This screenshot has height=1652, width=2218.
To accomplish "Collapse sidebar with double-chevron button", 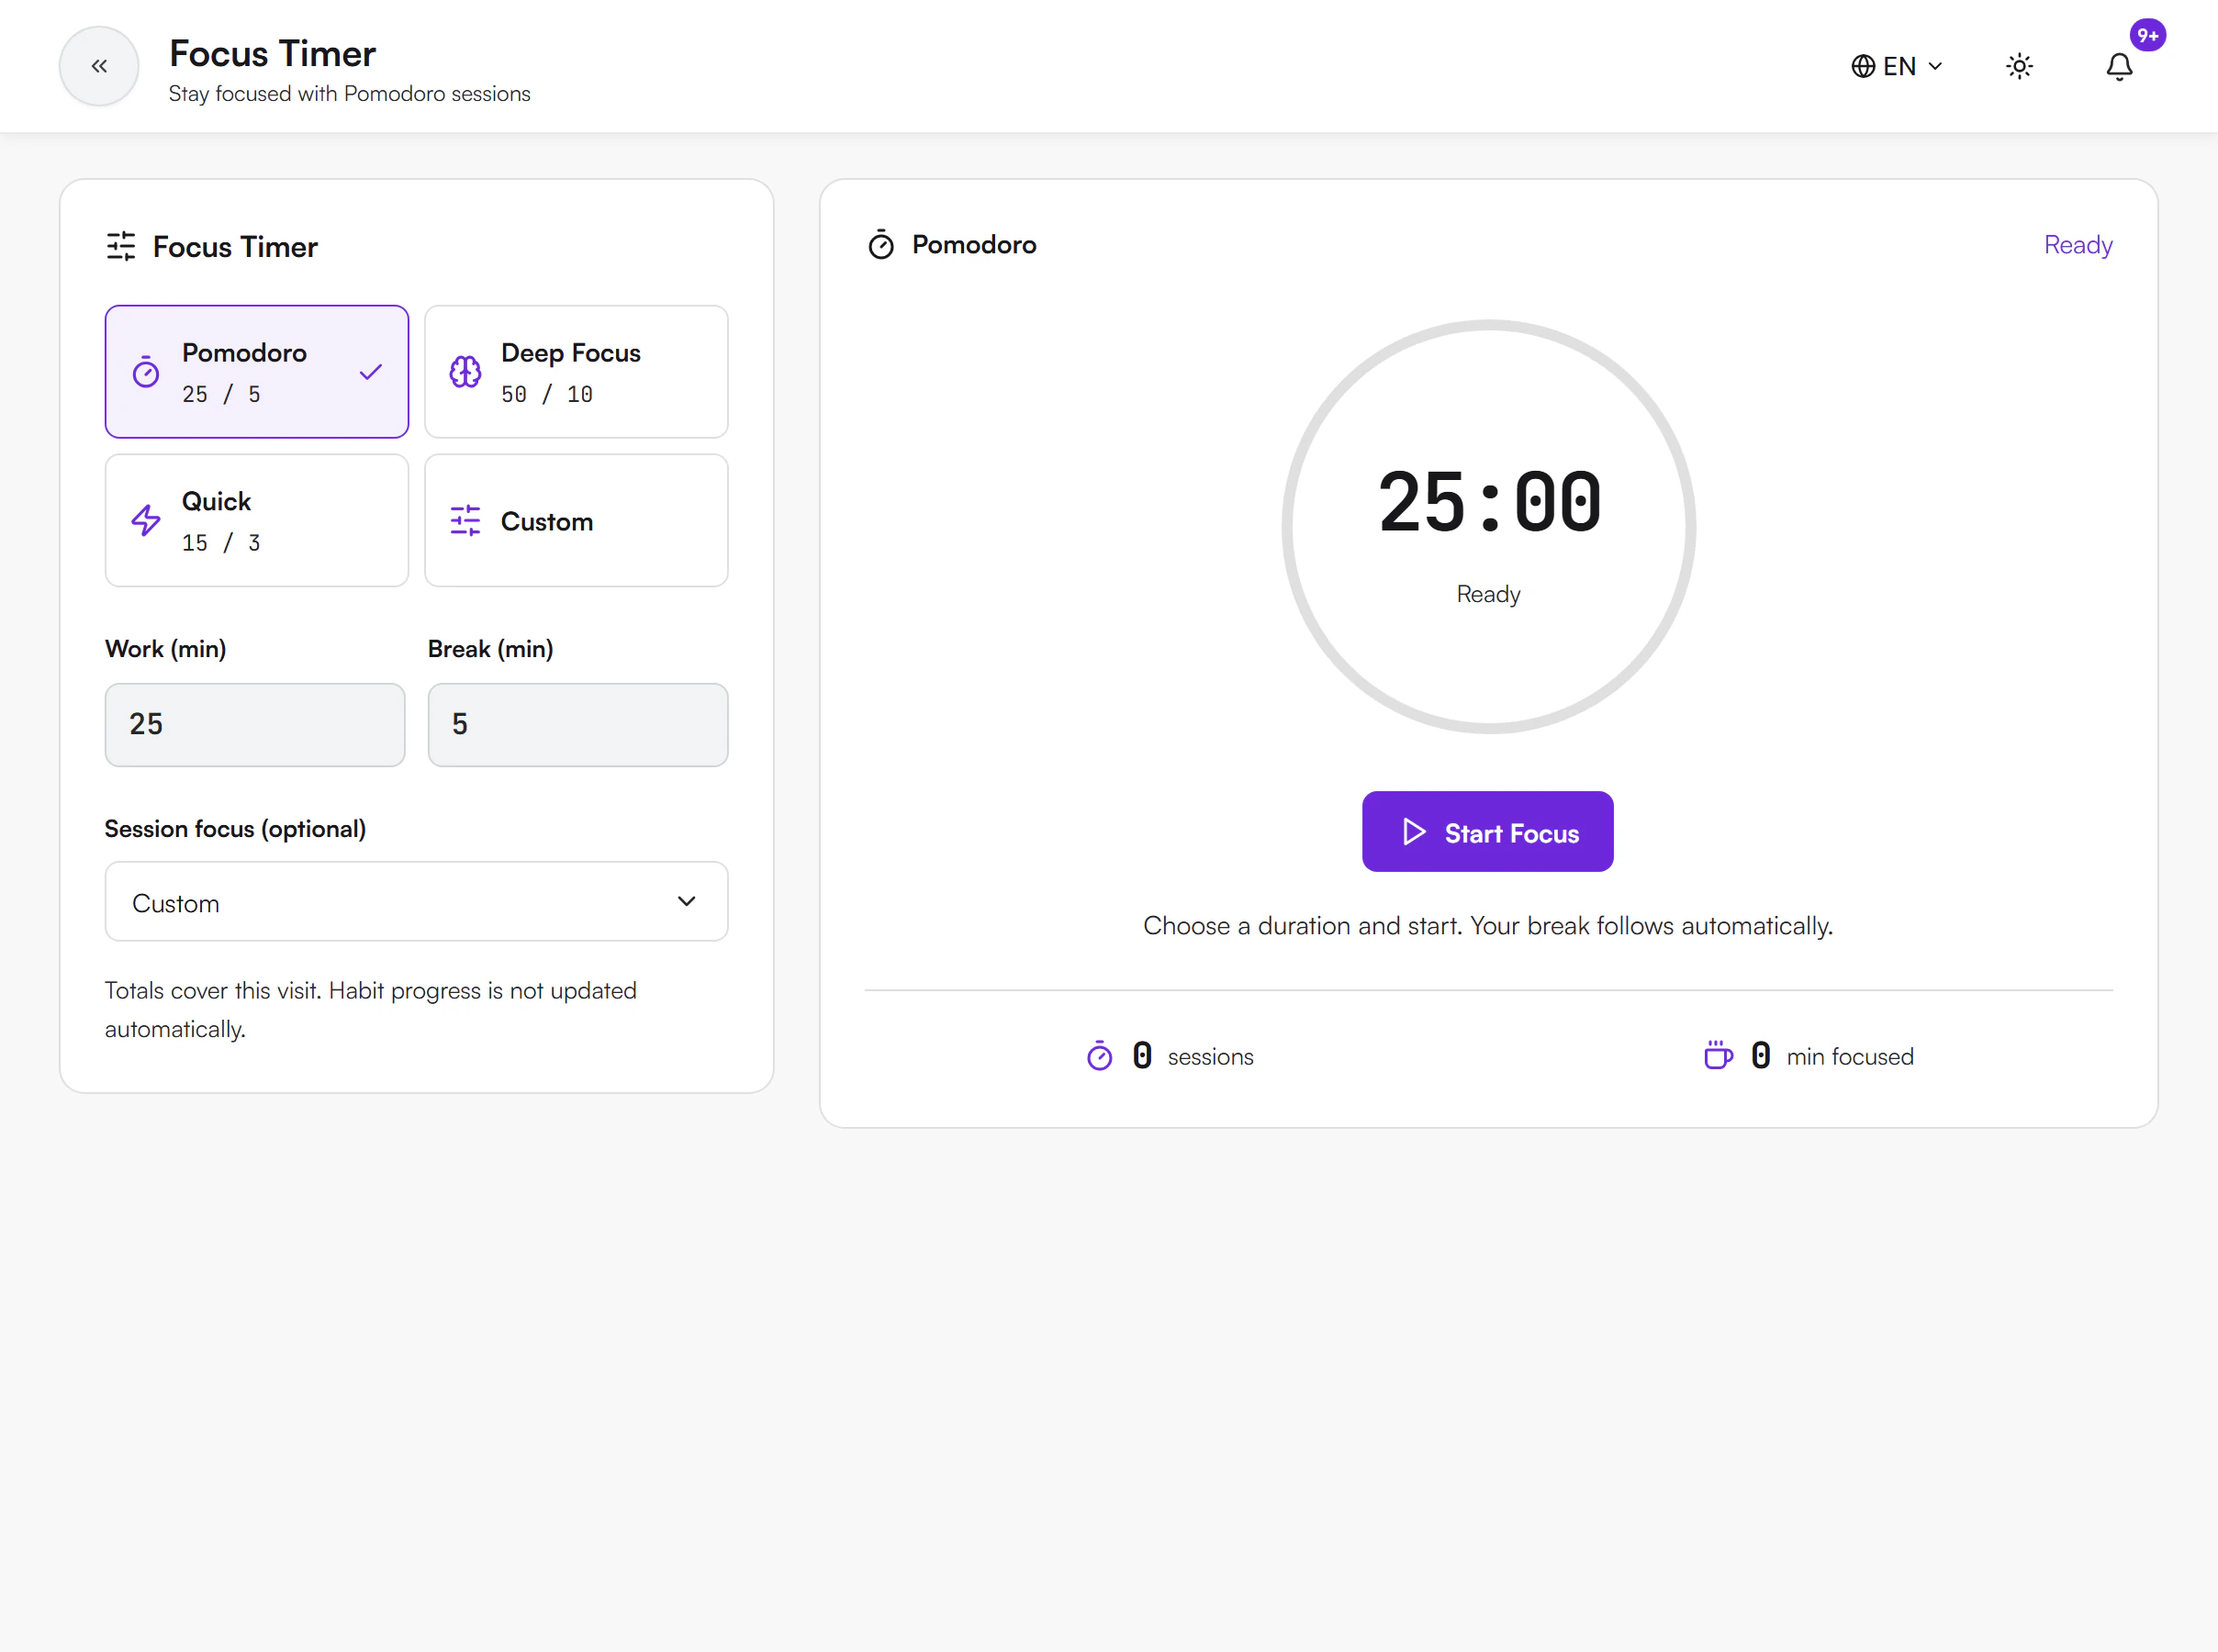I will pos(99,66).
